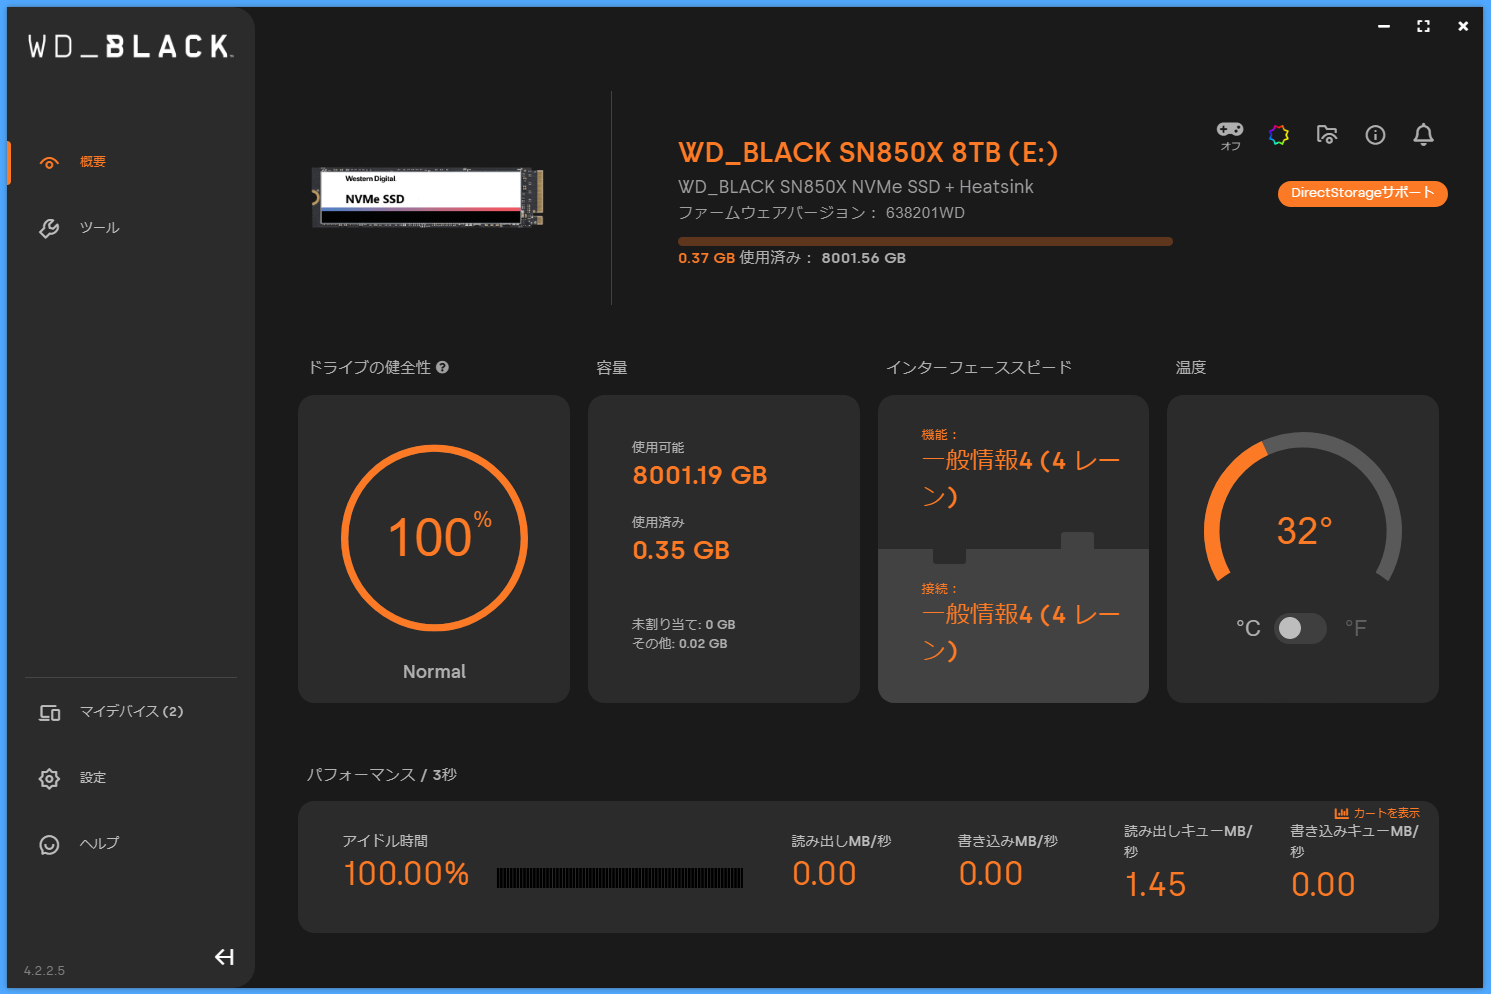Click the idle time activity bar graph
Screen dimensions: 1491x994
pyautogui.click(x=620, y=878)
